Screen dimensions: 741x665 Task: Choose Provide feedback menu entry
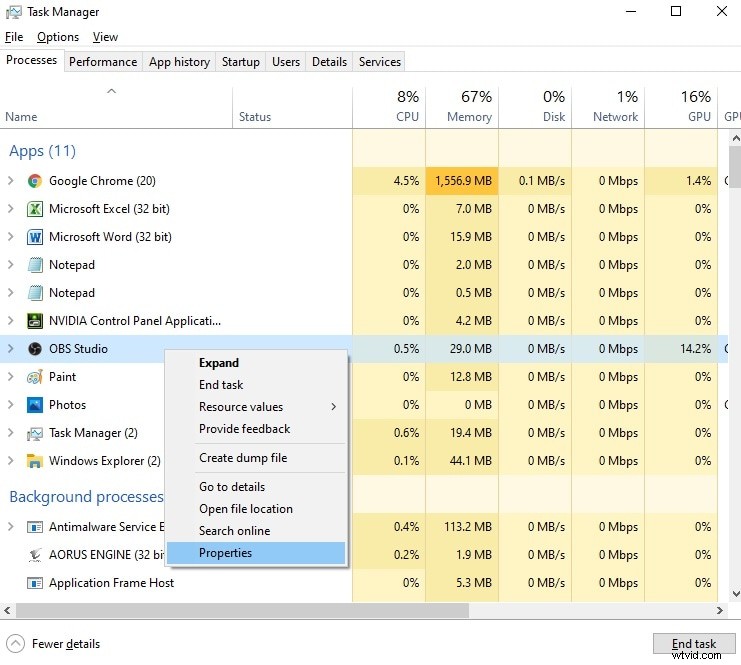256,429
